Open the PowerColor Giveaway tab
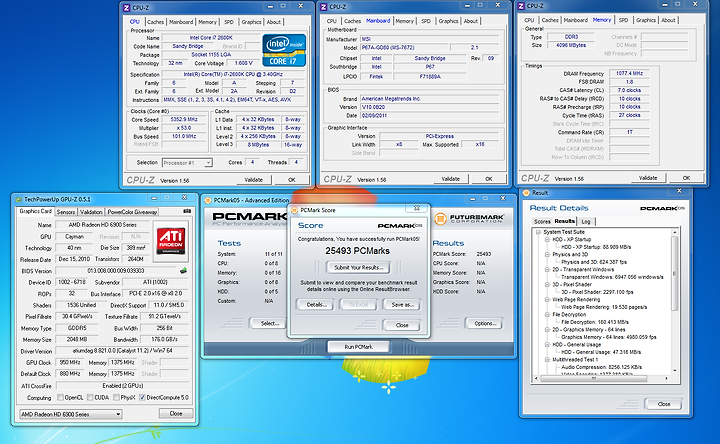Viewport: 720px width, 444px height. (132, 212)
